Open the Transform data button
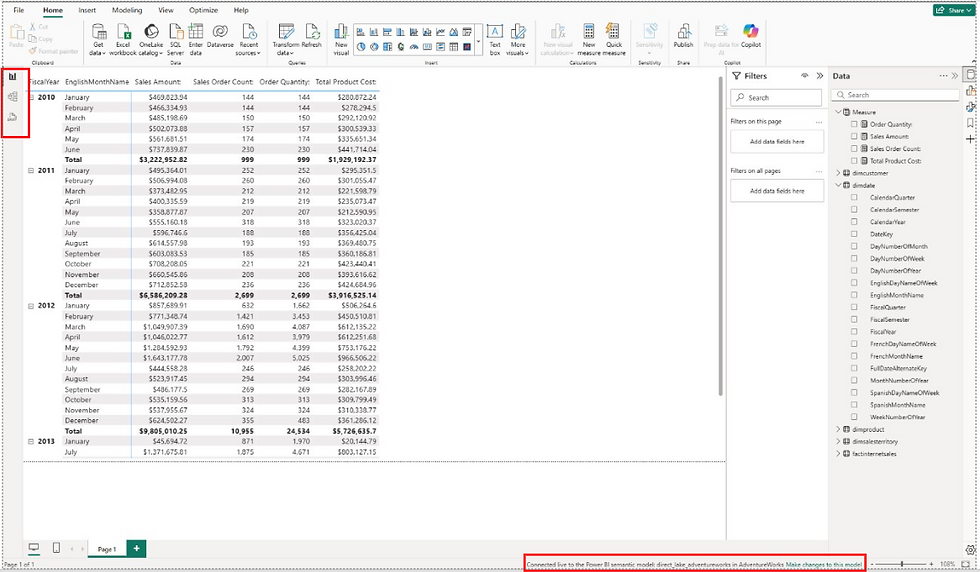Image resolution: width=980 pixels, height=572 pixels. pyautogui.click(x=286, y=40)
